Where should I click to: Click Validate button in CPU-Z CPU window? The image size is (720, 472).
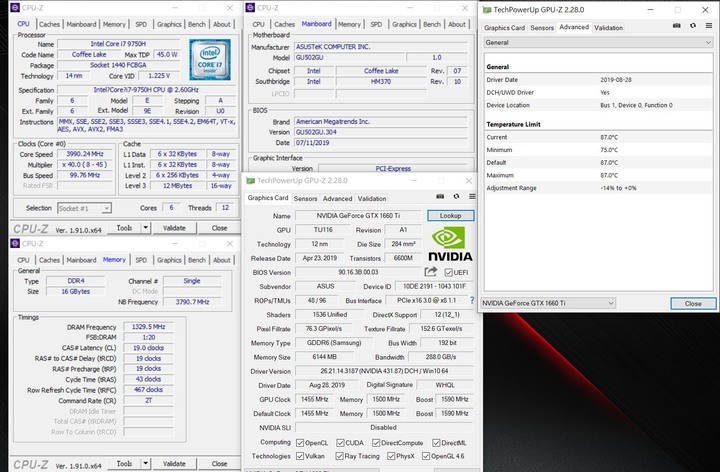(174, 228)
